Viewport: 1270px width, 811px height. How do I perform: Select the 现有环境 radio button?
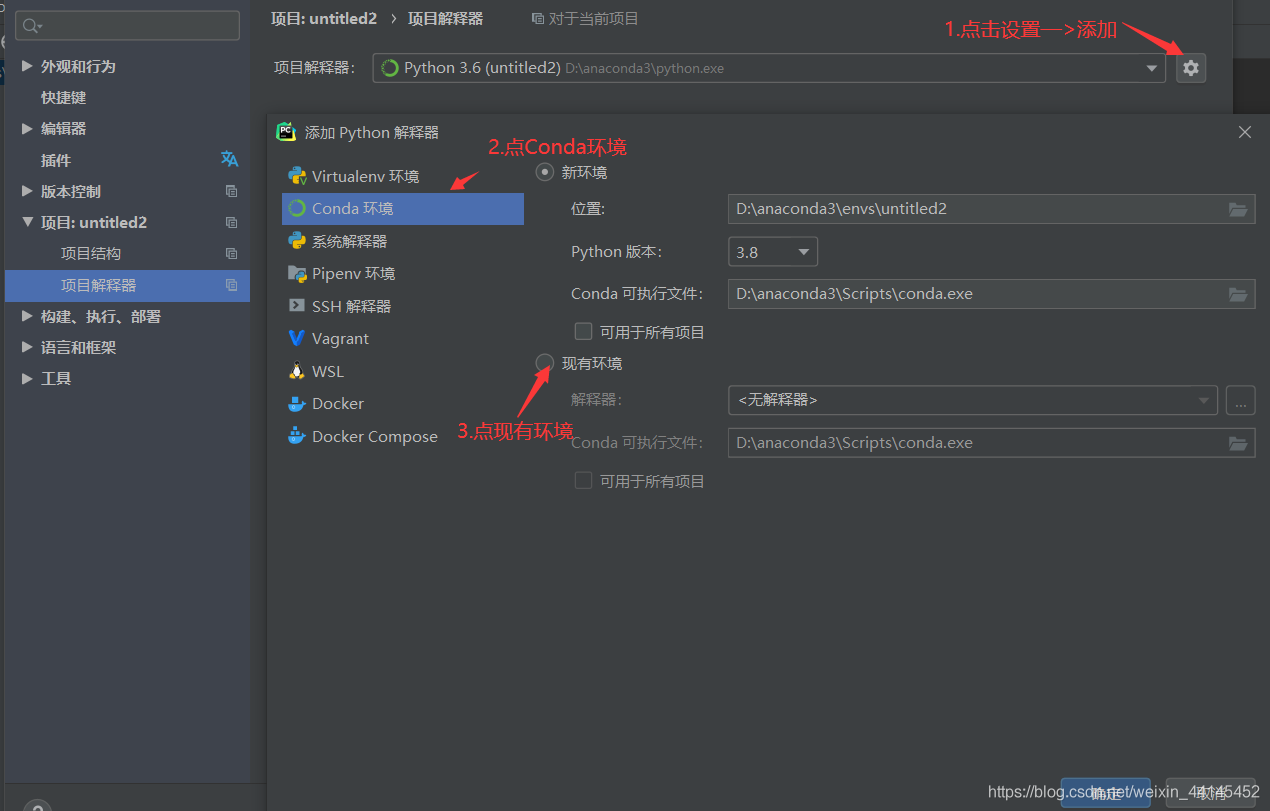point(545,362)
